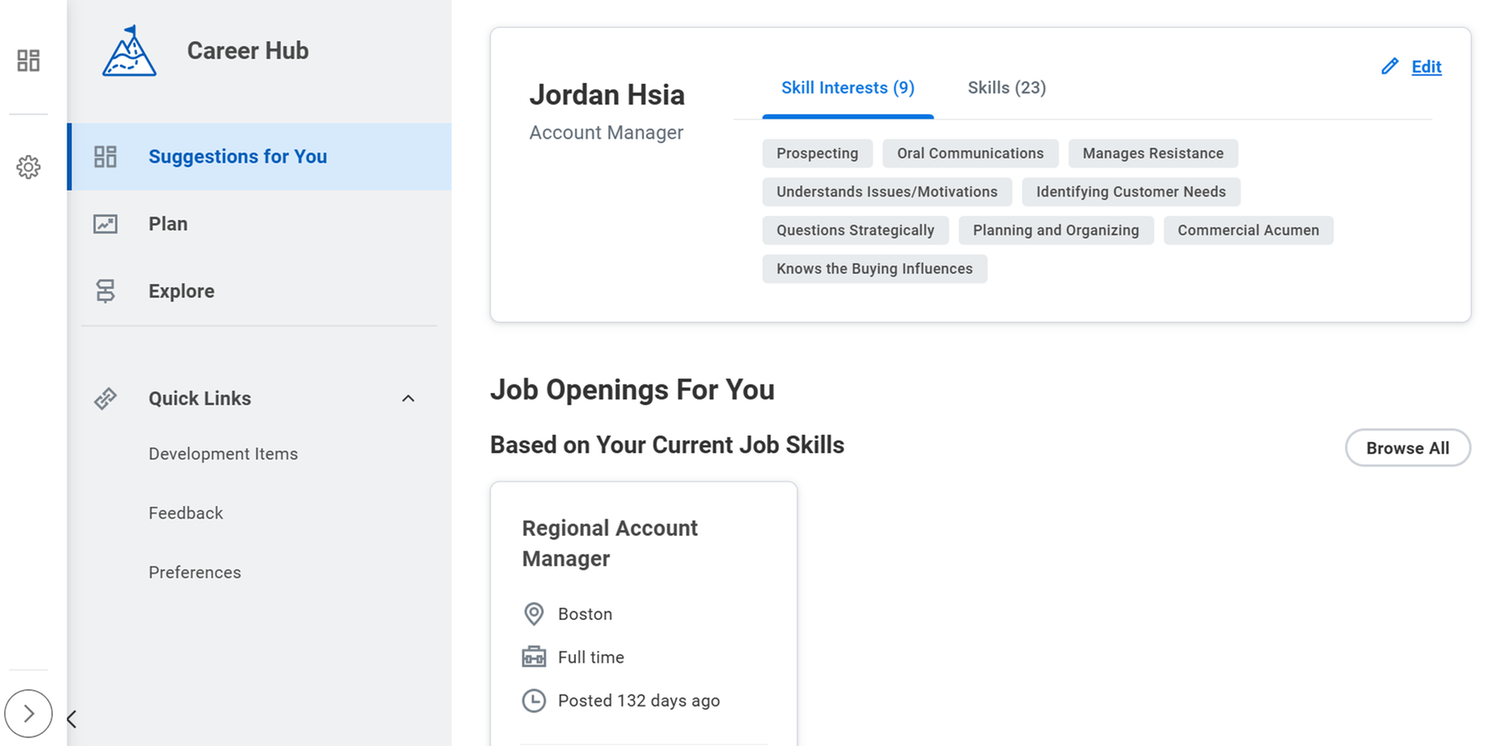The image size is (1500, 746).
Task: Click the briefcase icon beside Full time
Action: pos(533,657)
